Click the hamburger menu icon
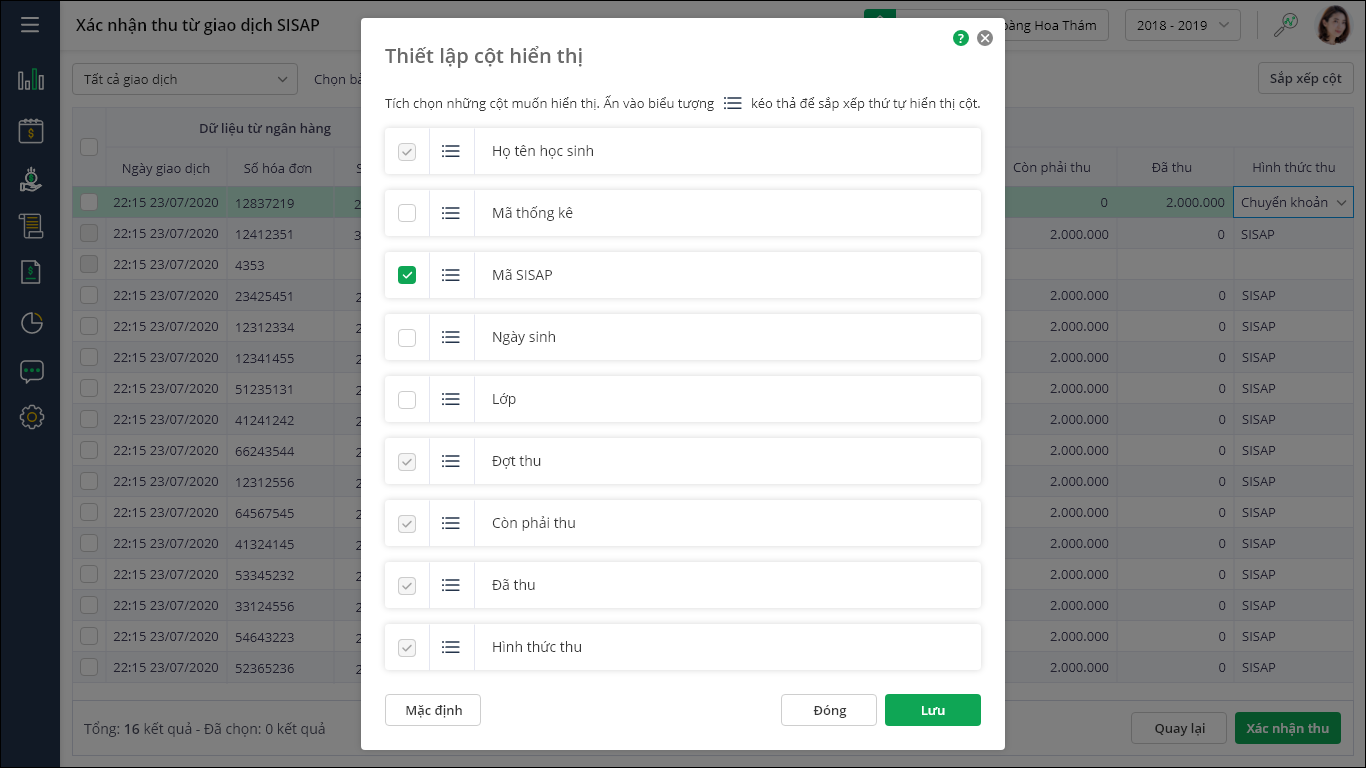The height and width of the screenshot is (768, 1366). point(30,24)
